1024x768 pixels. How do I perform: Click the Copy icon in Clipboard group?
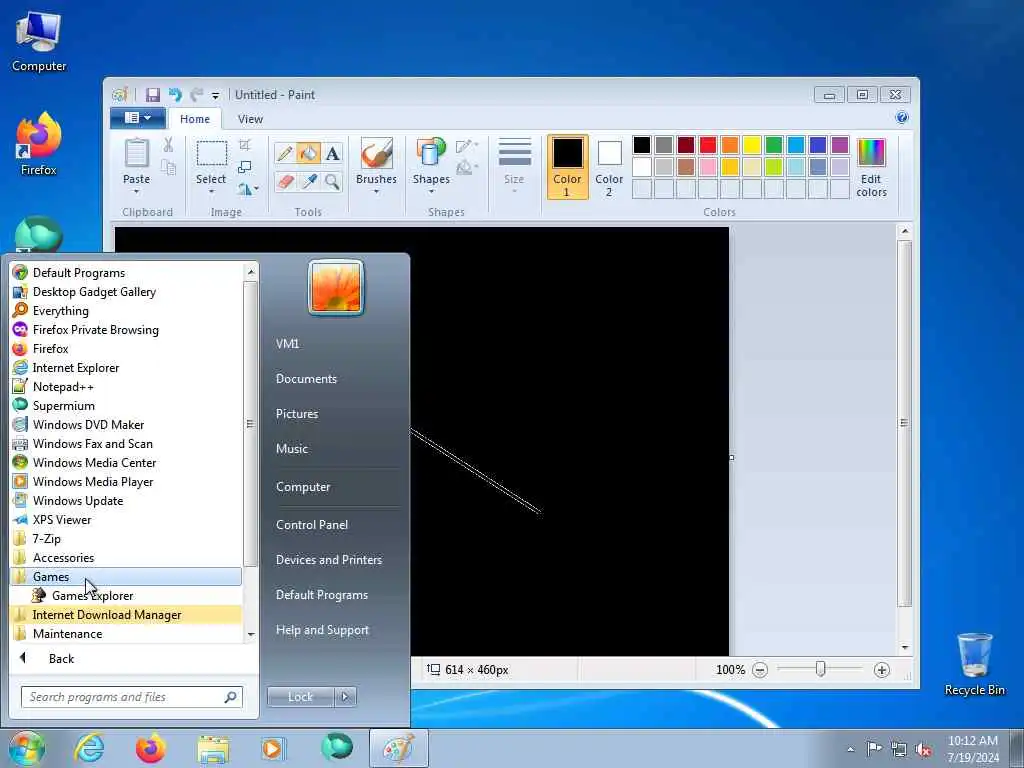click(x=168, y=168)
